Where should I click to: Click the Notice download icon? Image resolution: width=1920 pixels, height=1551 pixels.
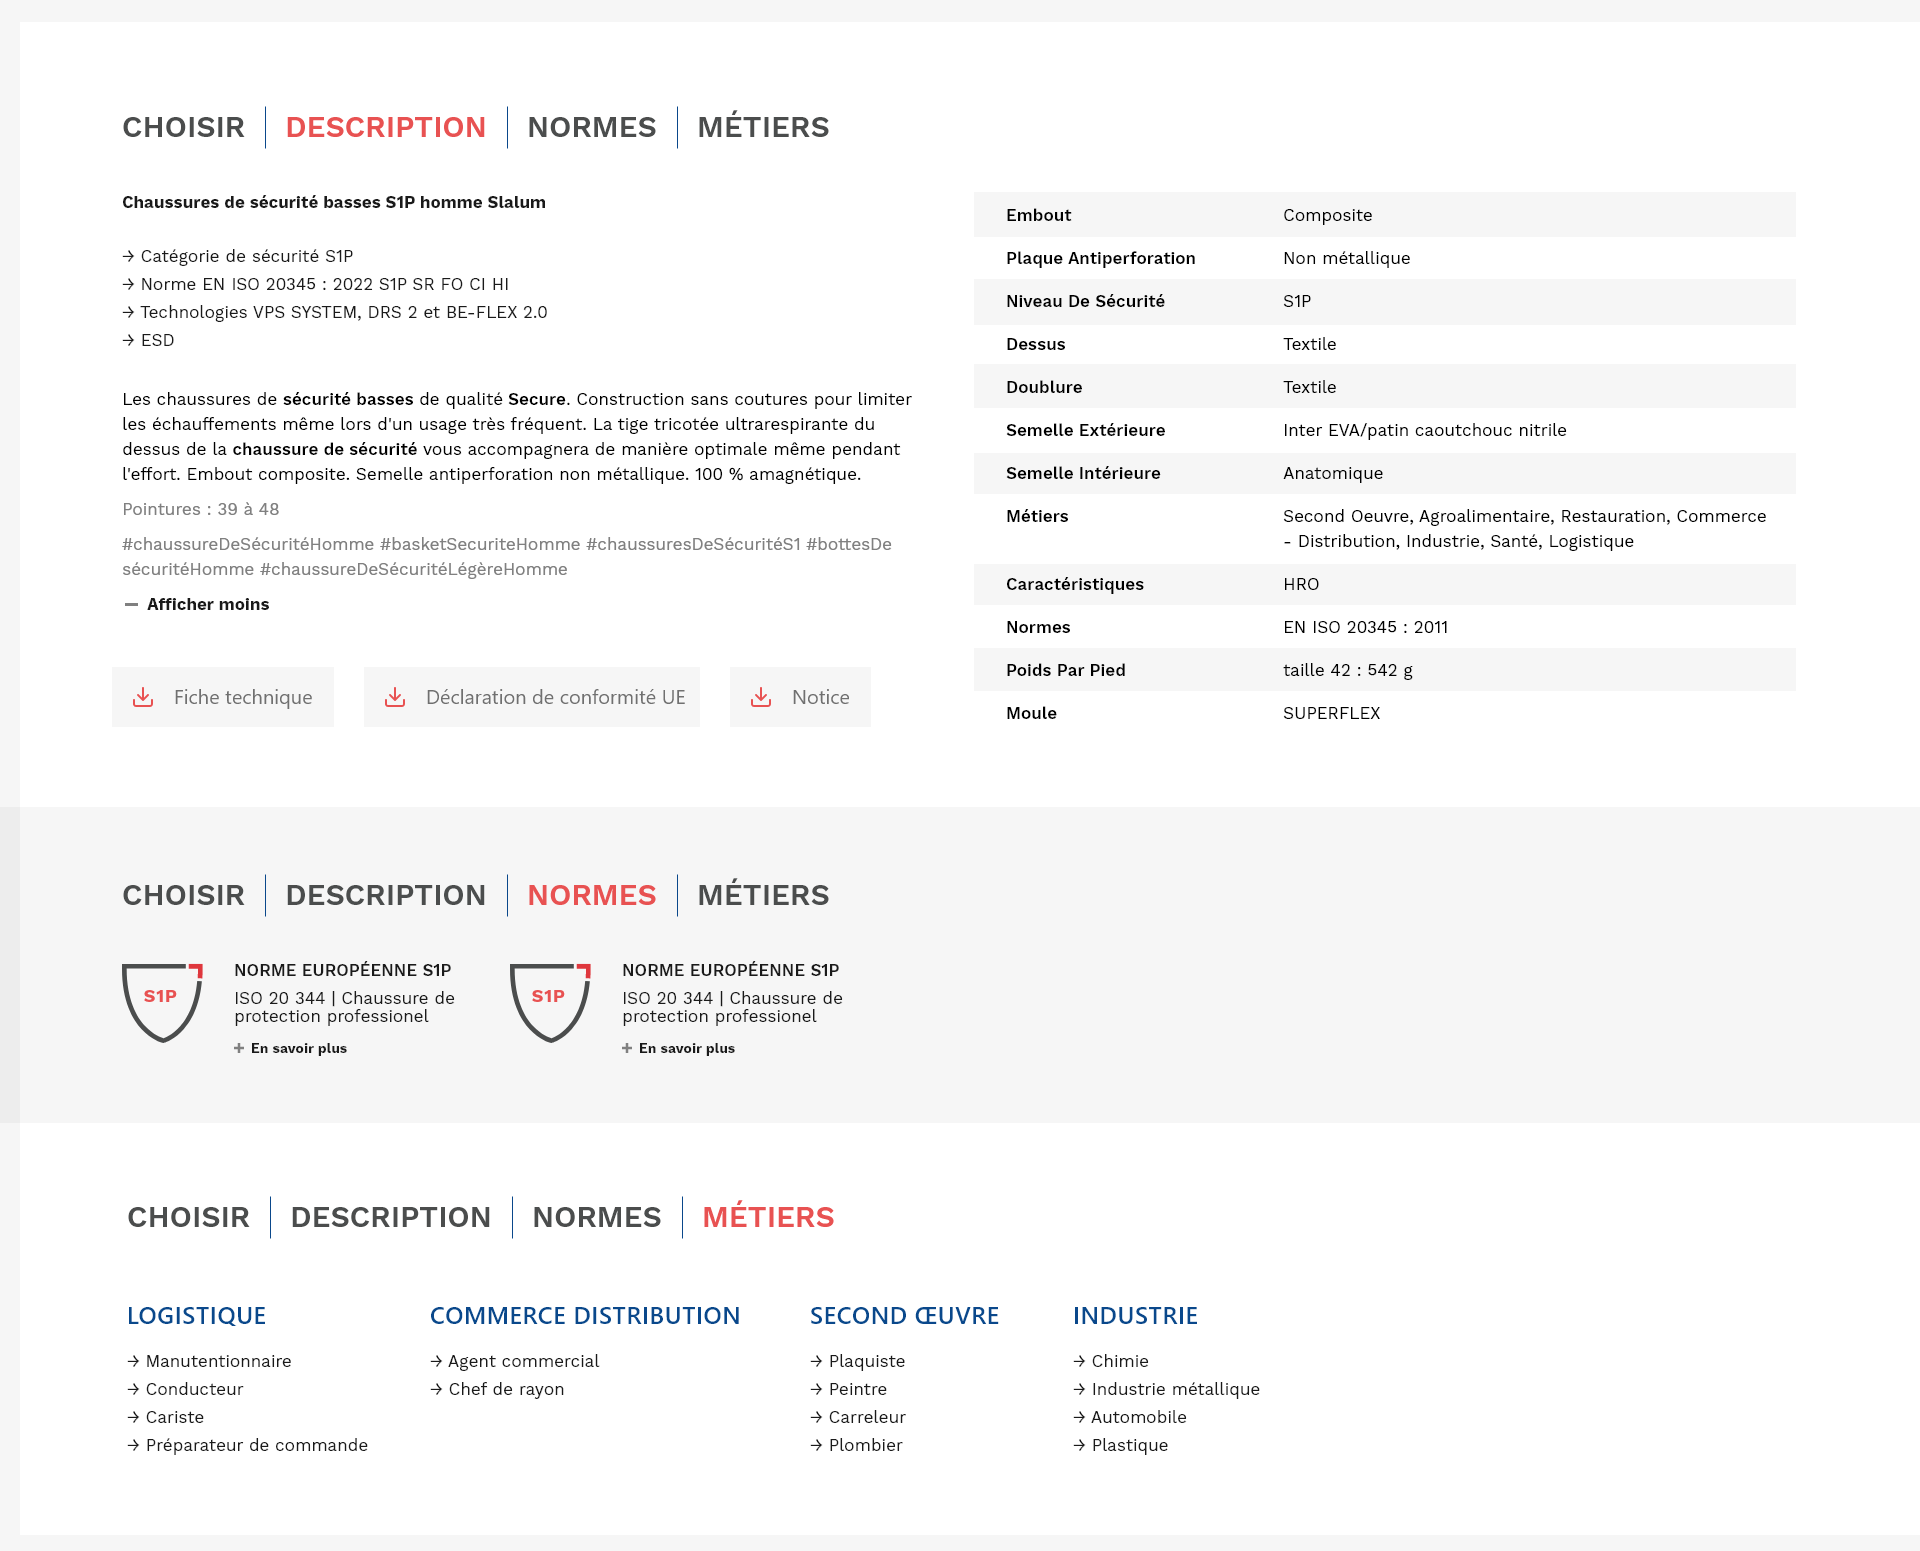[x=761, y=697]
